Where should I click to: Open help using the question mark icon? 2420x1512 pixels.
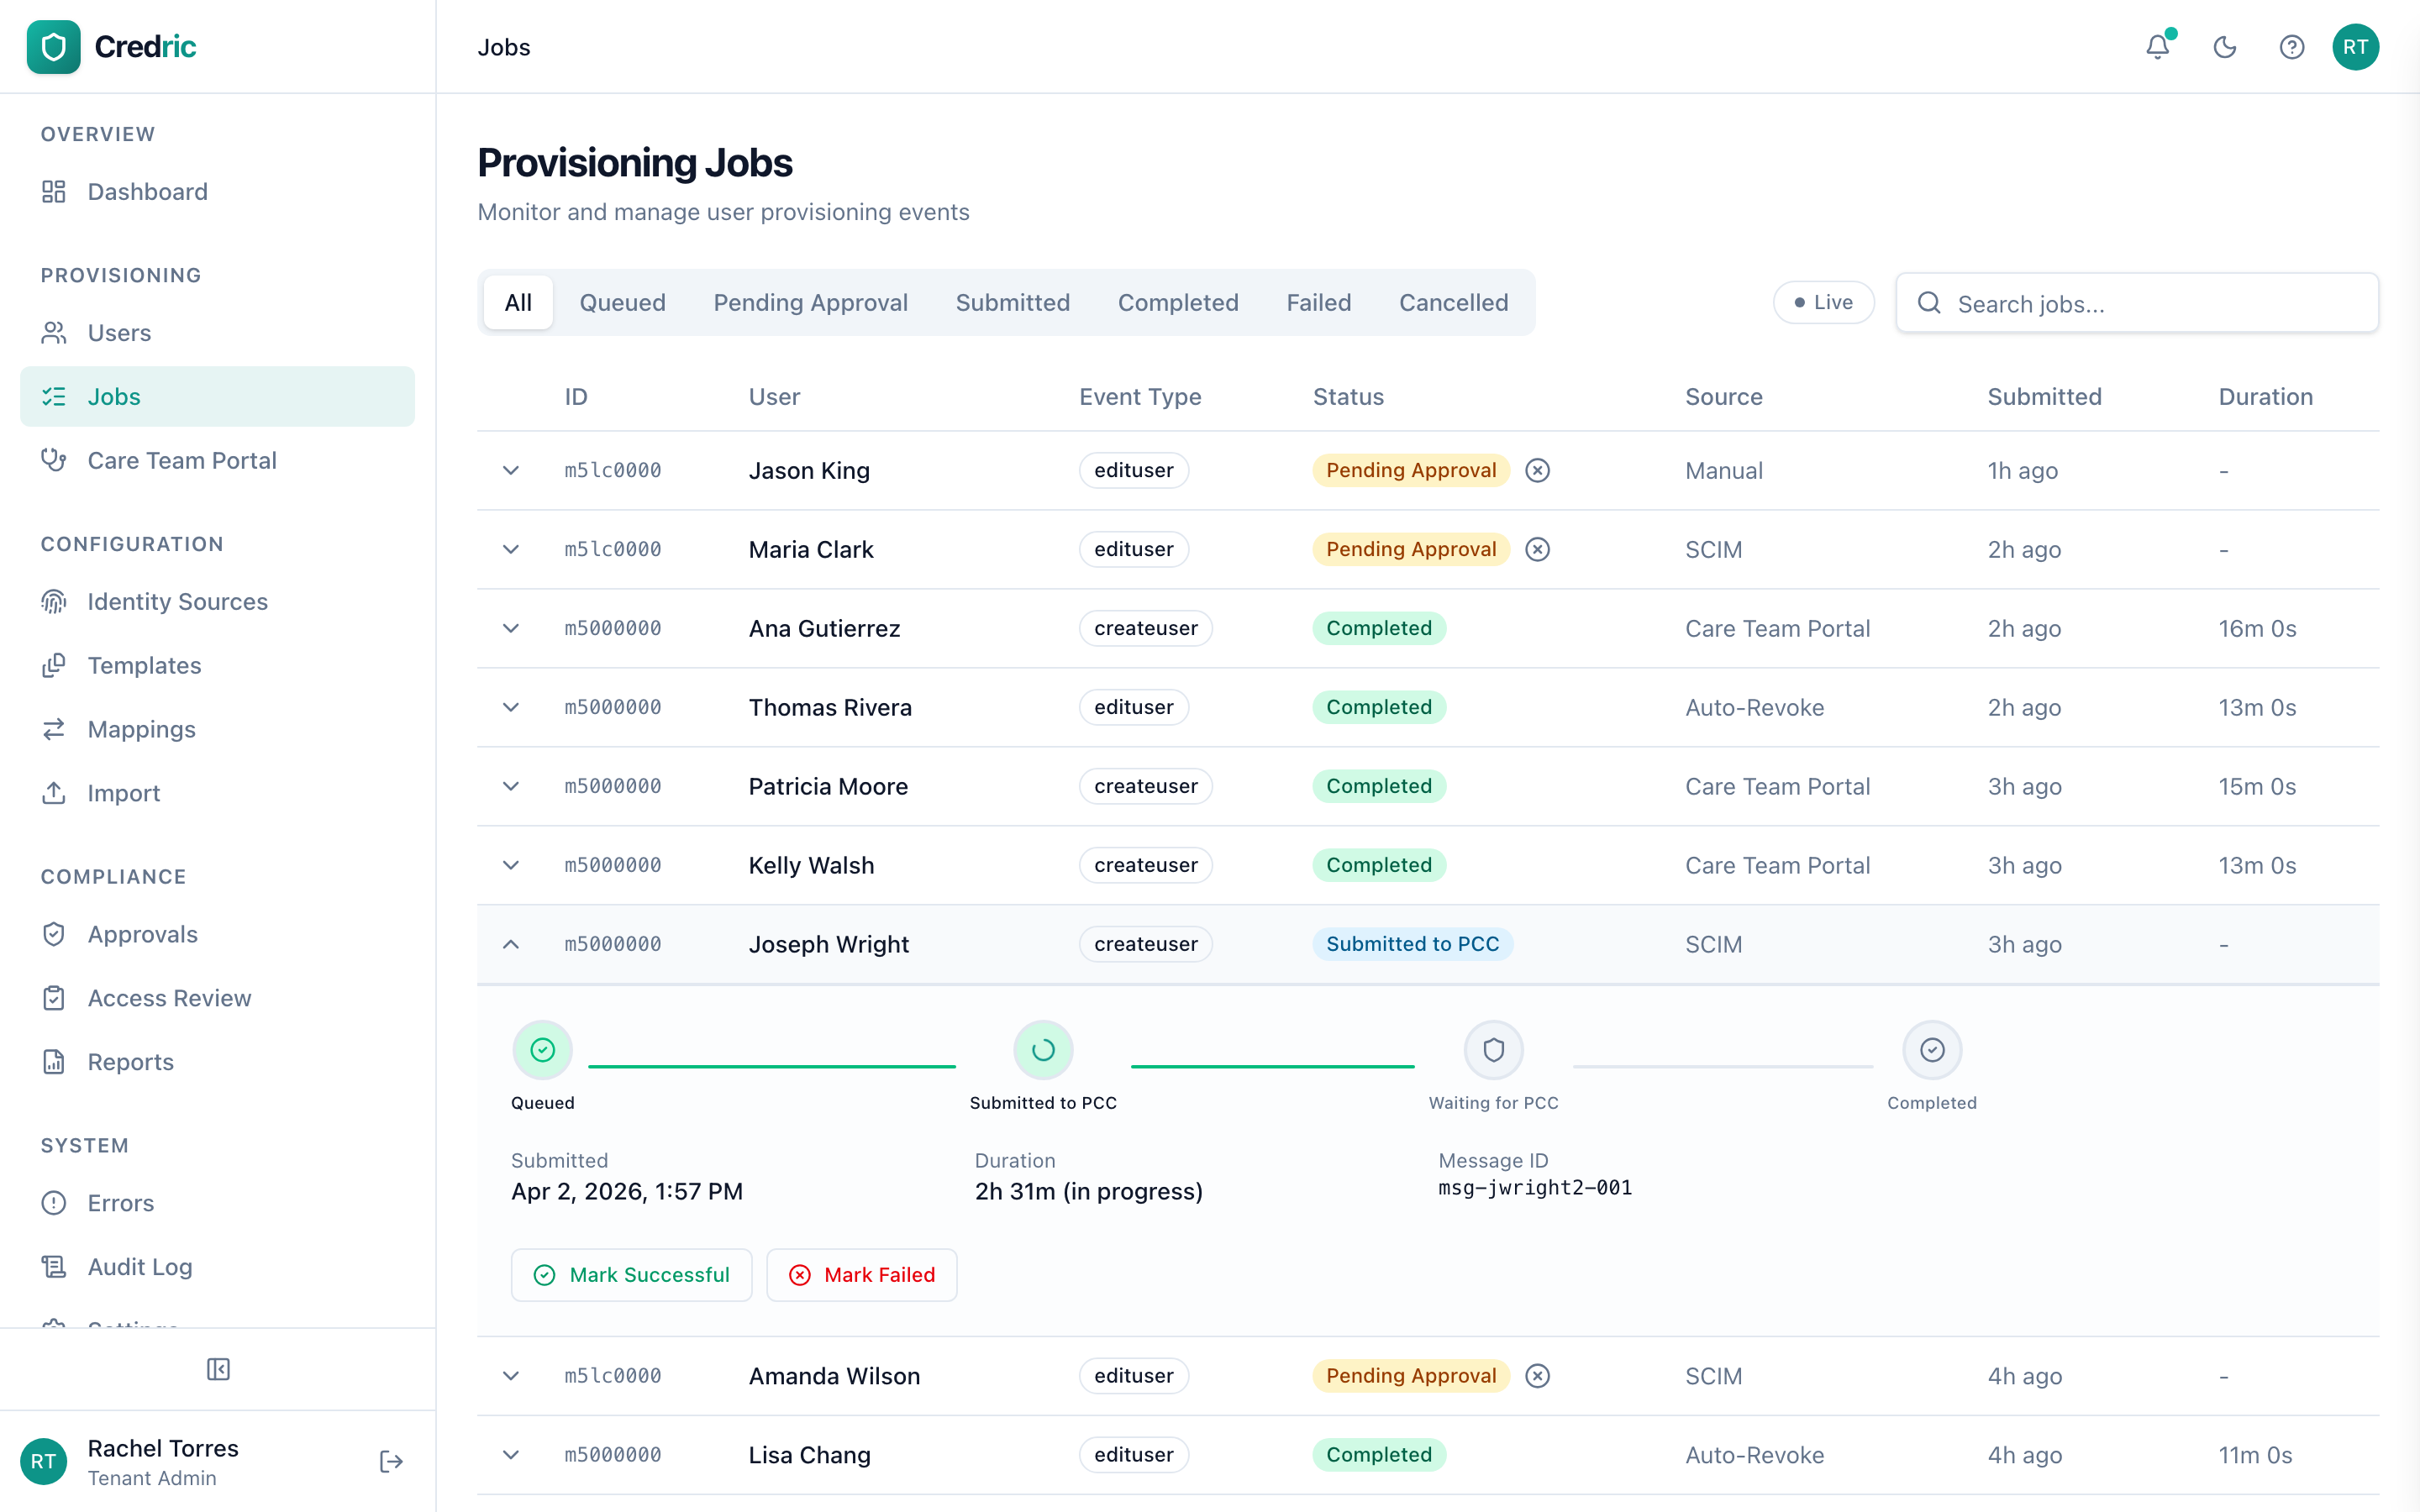coord(2292,46)
